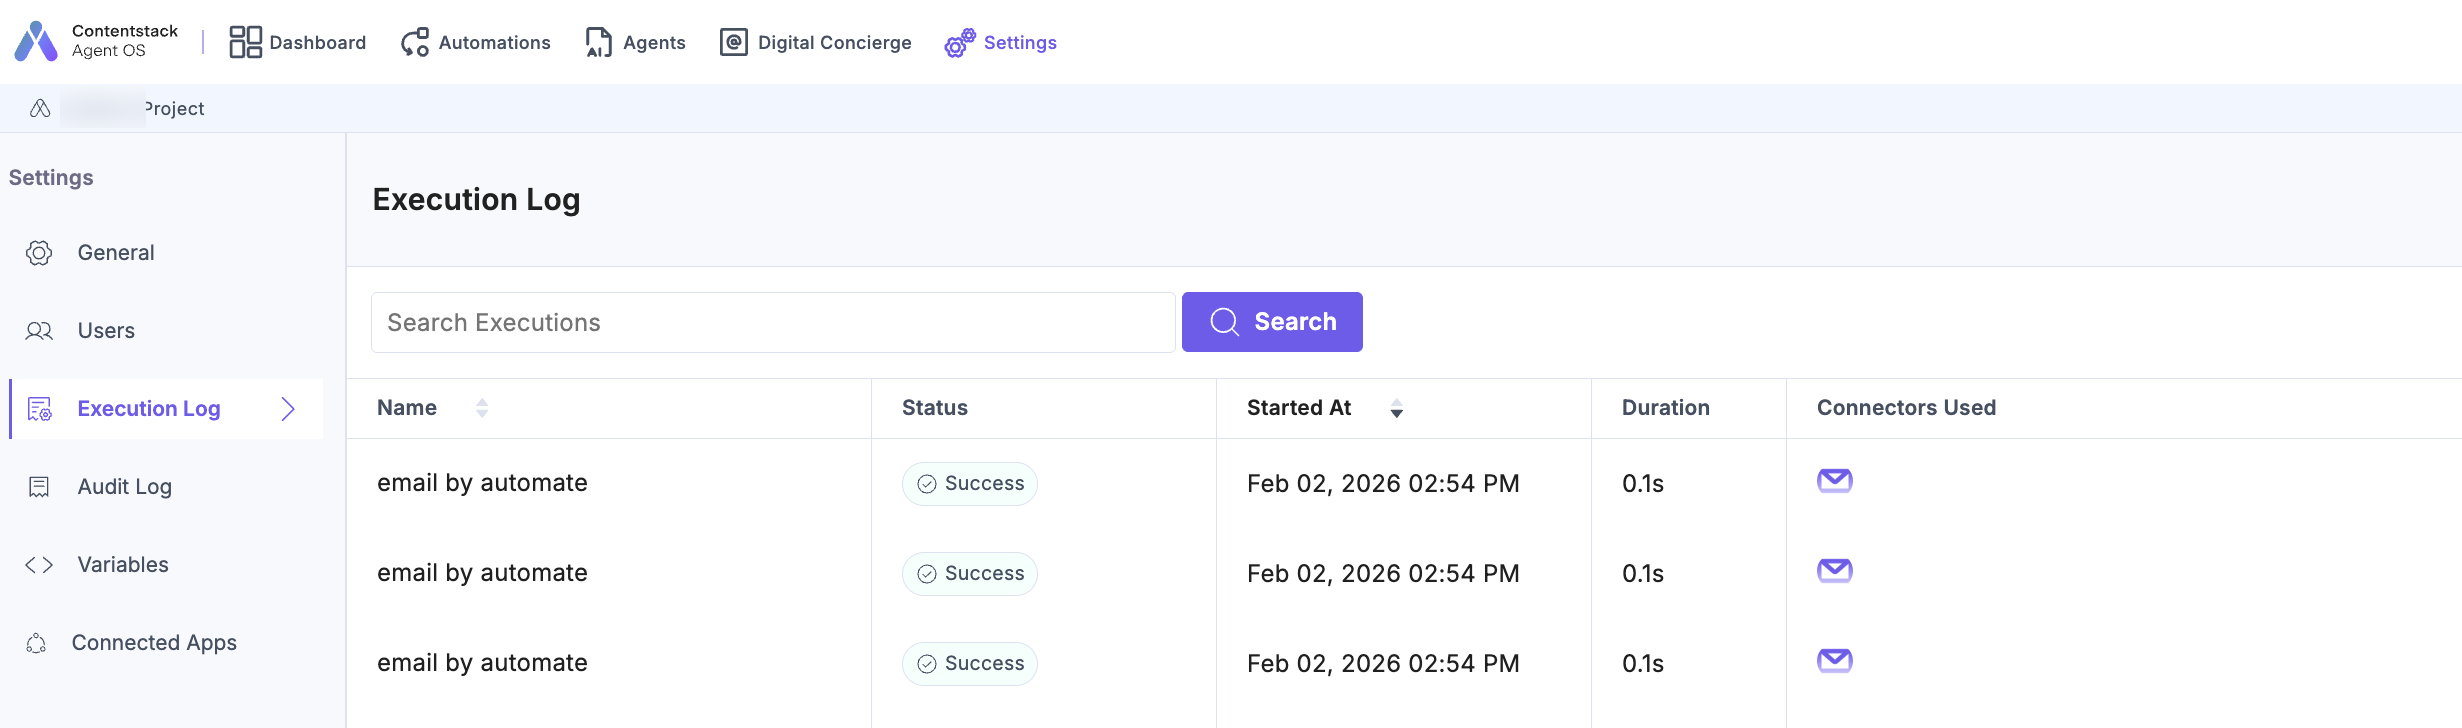Click the Execution Log sidebar icon
This screenshot has height=728, width=2462.
point(40,409)
